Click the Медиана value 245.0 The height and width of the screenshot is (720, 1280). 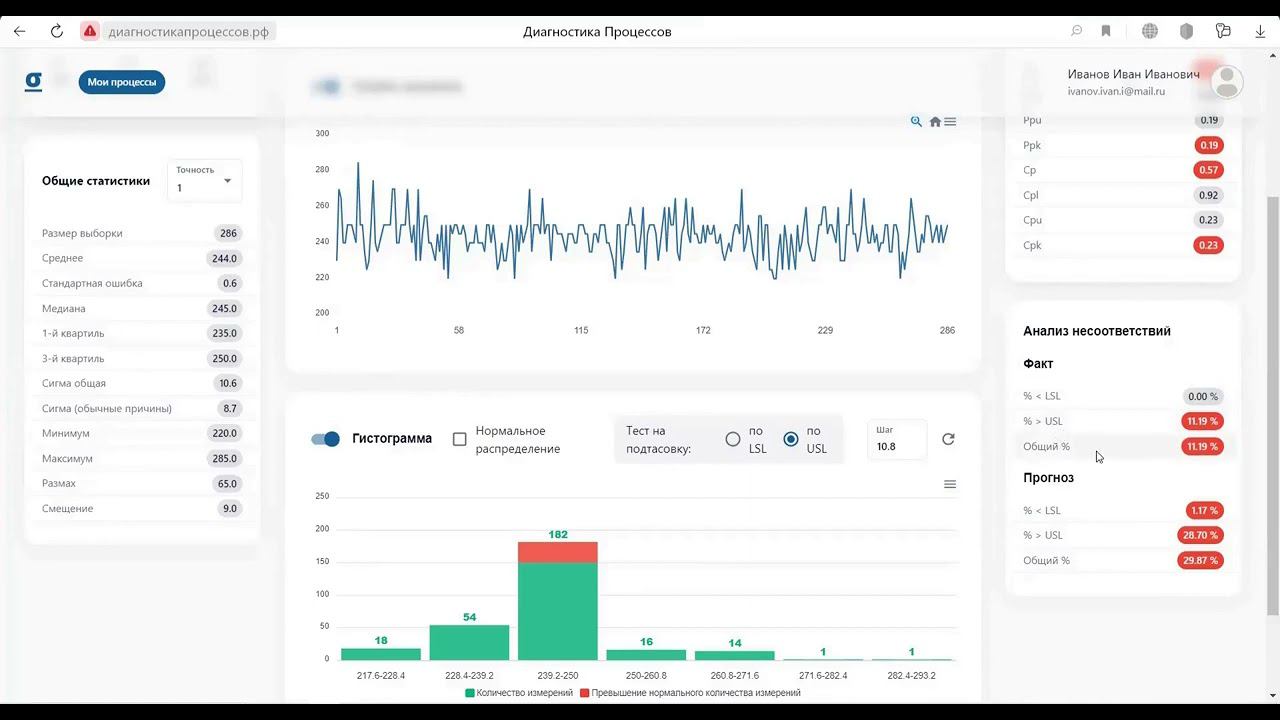225,308
